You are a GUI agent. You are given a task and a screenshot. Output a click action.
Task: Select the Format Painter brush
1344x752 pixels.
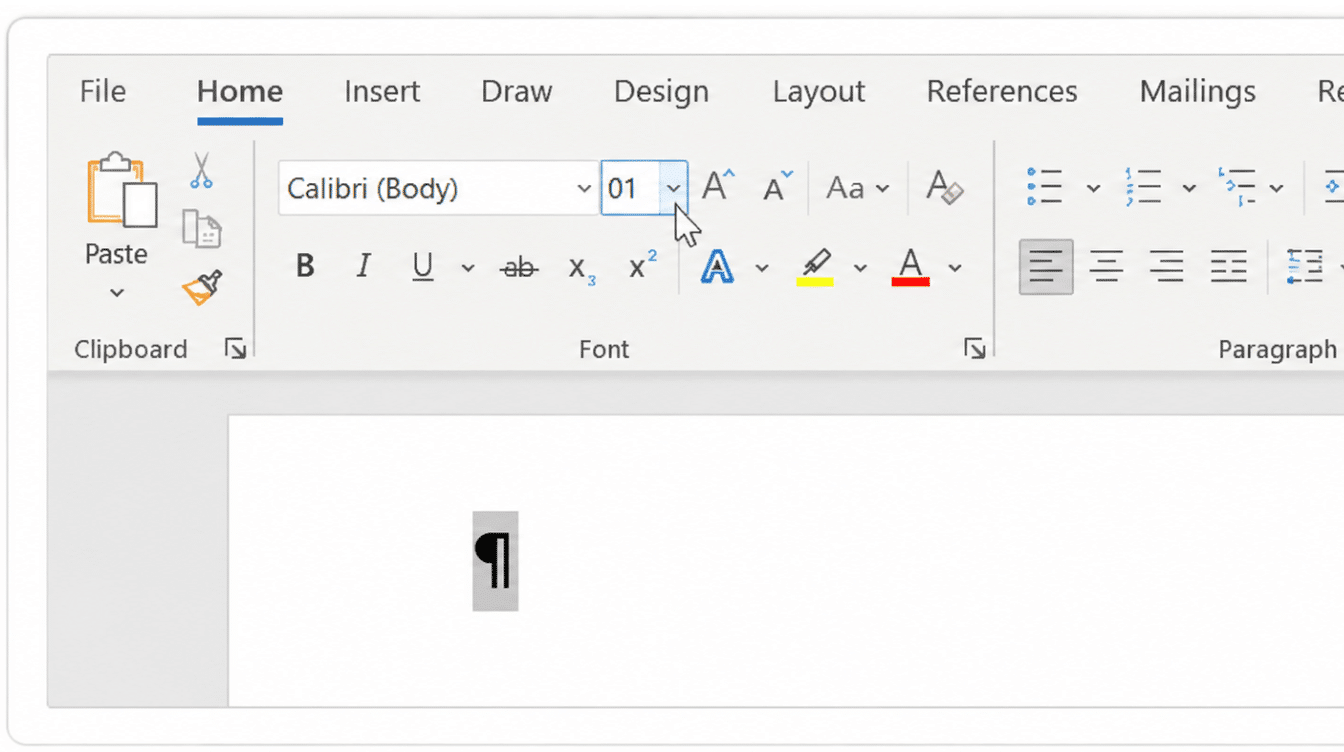(201, 288)
